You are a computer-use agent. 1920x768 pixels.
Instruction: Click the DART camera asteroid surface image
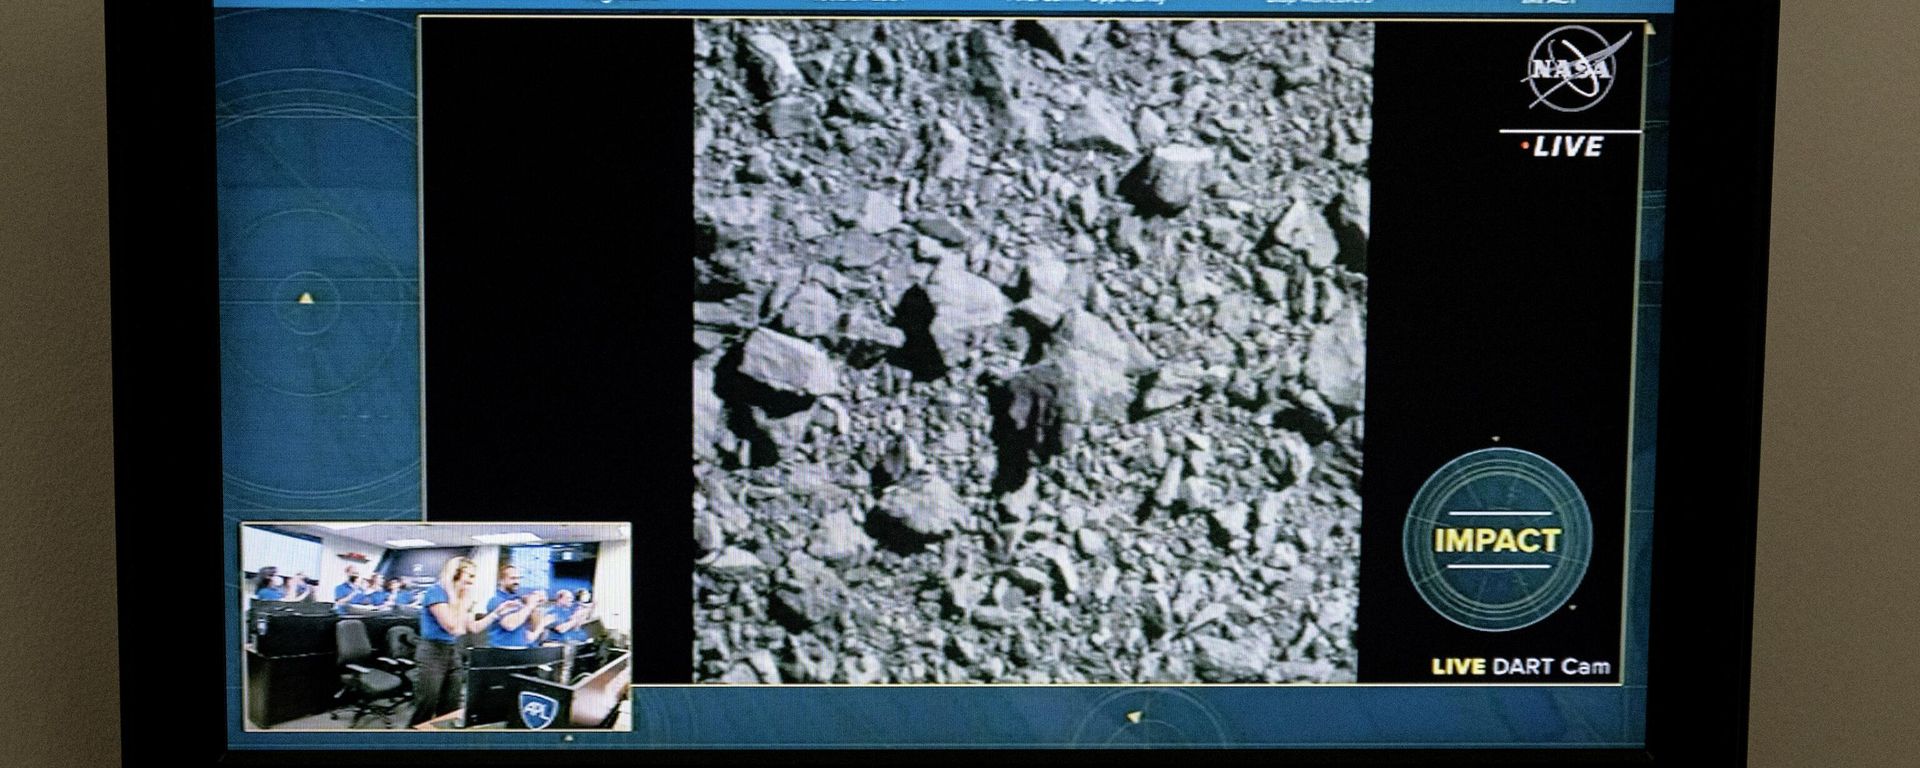coord(1032,352)
